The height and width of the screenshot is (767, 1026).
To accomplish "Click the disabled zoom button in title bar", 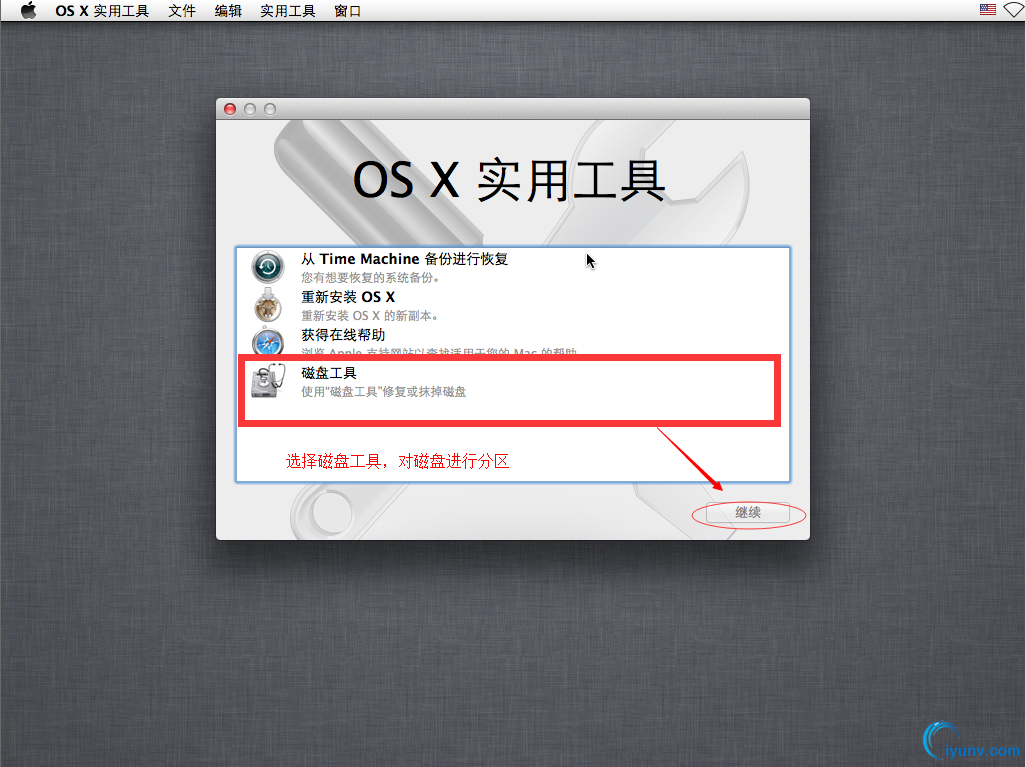I will point(270,109).
